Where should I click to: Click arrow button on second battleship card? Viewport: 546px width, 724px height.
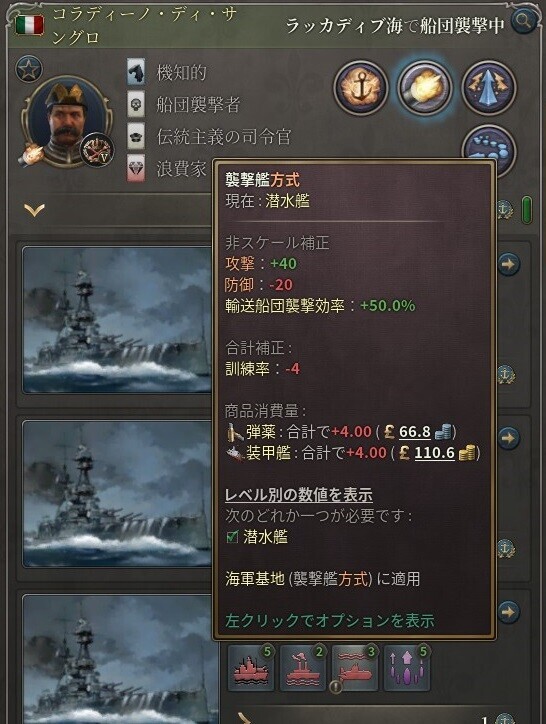[509, 438]
